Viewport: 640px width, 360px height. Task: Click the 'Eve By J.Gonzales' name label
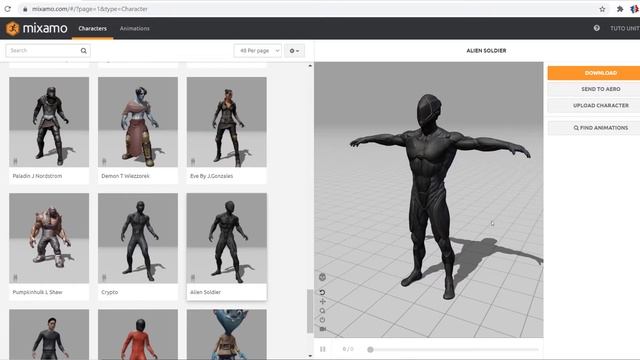211,176
